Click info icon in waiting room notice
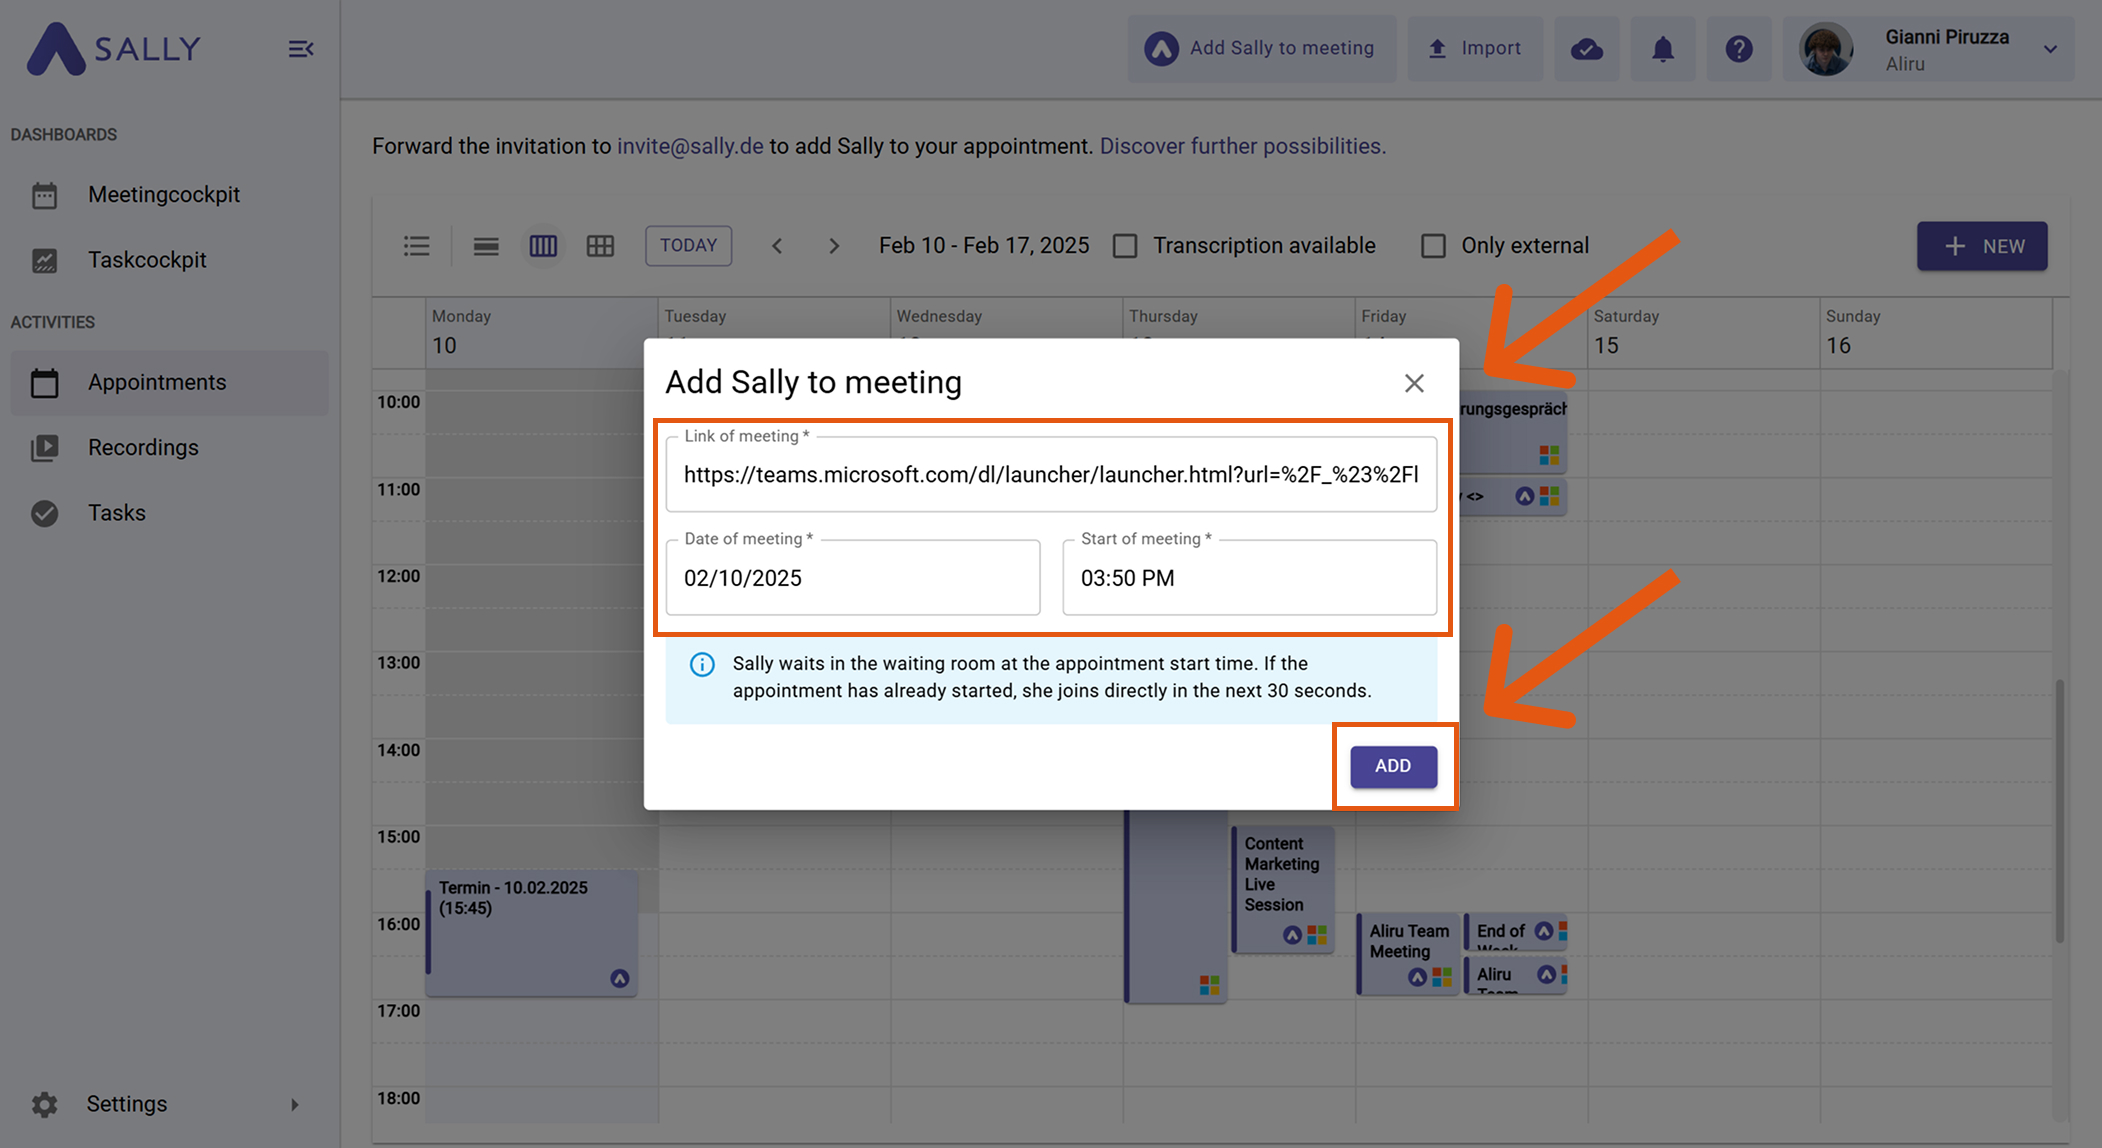This screenshot has height=1148, width=2102. 702,664
